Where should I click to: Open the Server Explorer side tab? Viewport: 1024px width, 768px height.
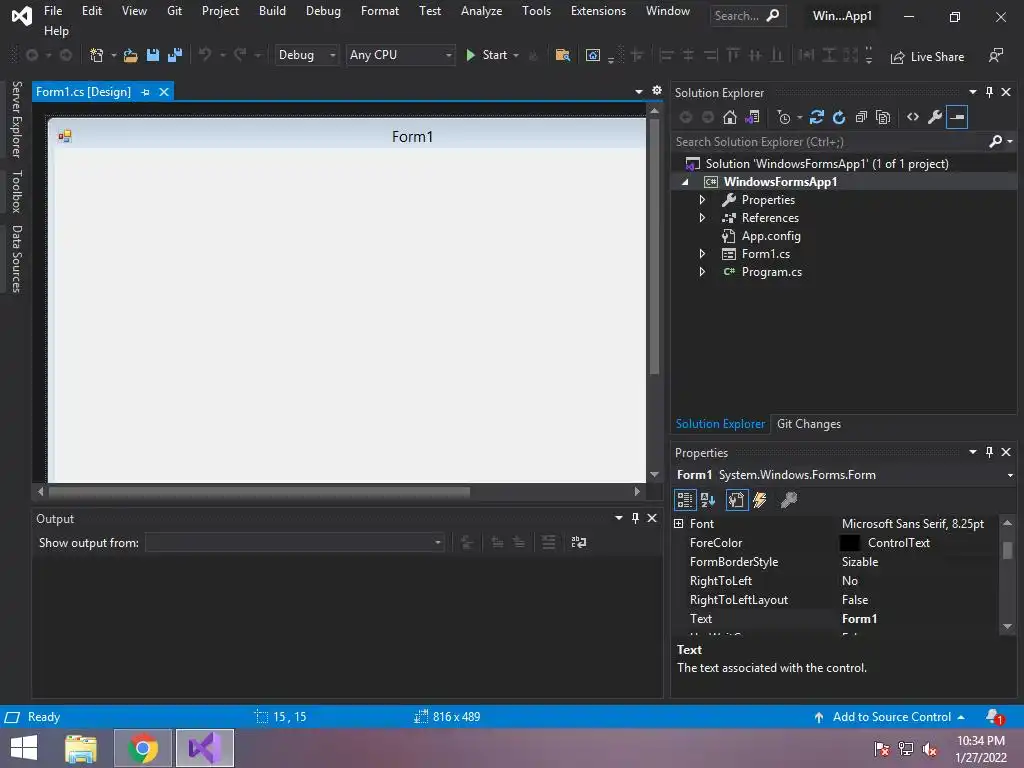(17, 119)
